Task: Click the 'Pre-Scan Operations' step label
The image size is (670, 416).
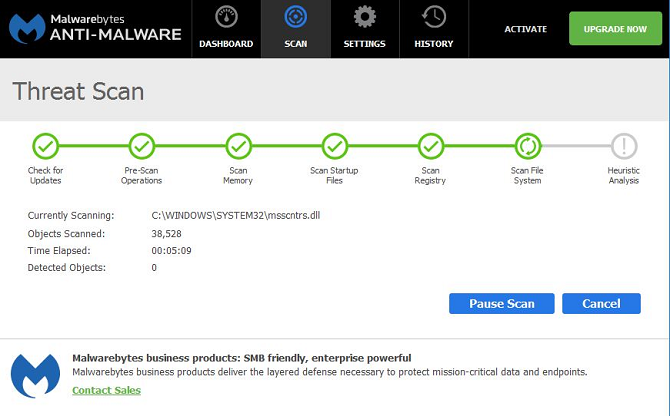Action: (141, 176)
